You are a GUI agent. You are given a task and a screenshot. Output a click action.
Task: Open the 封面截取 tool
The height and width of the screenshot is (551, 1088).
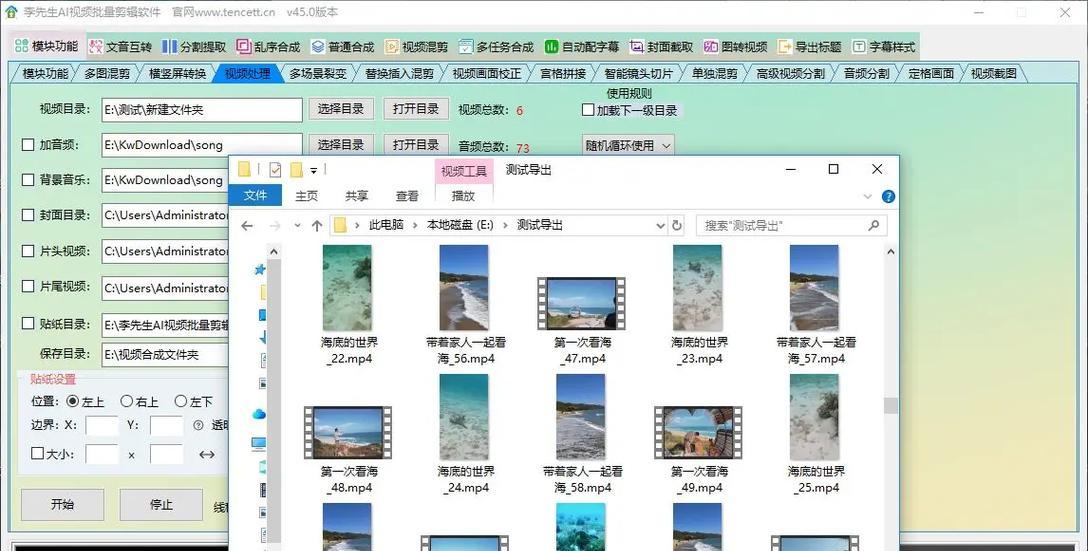tap(661, 46)
